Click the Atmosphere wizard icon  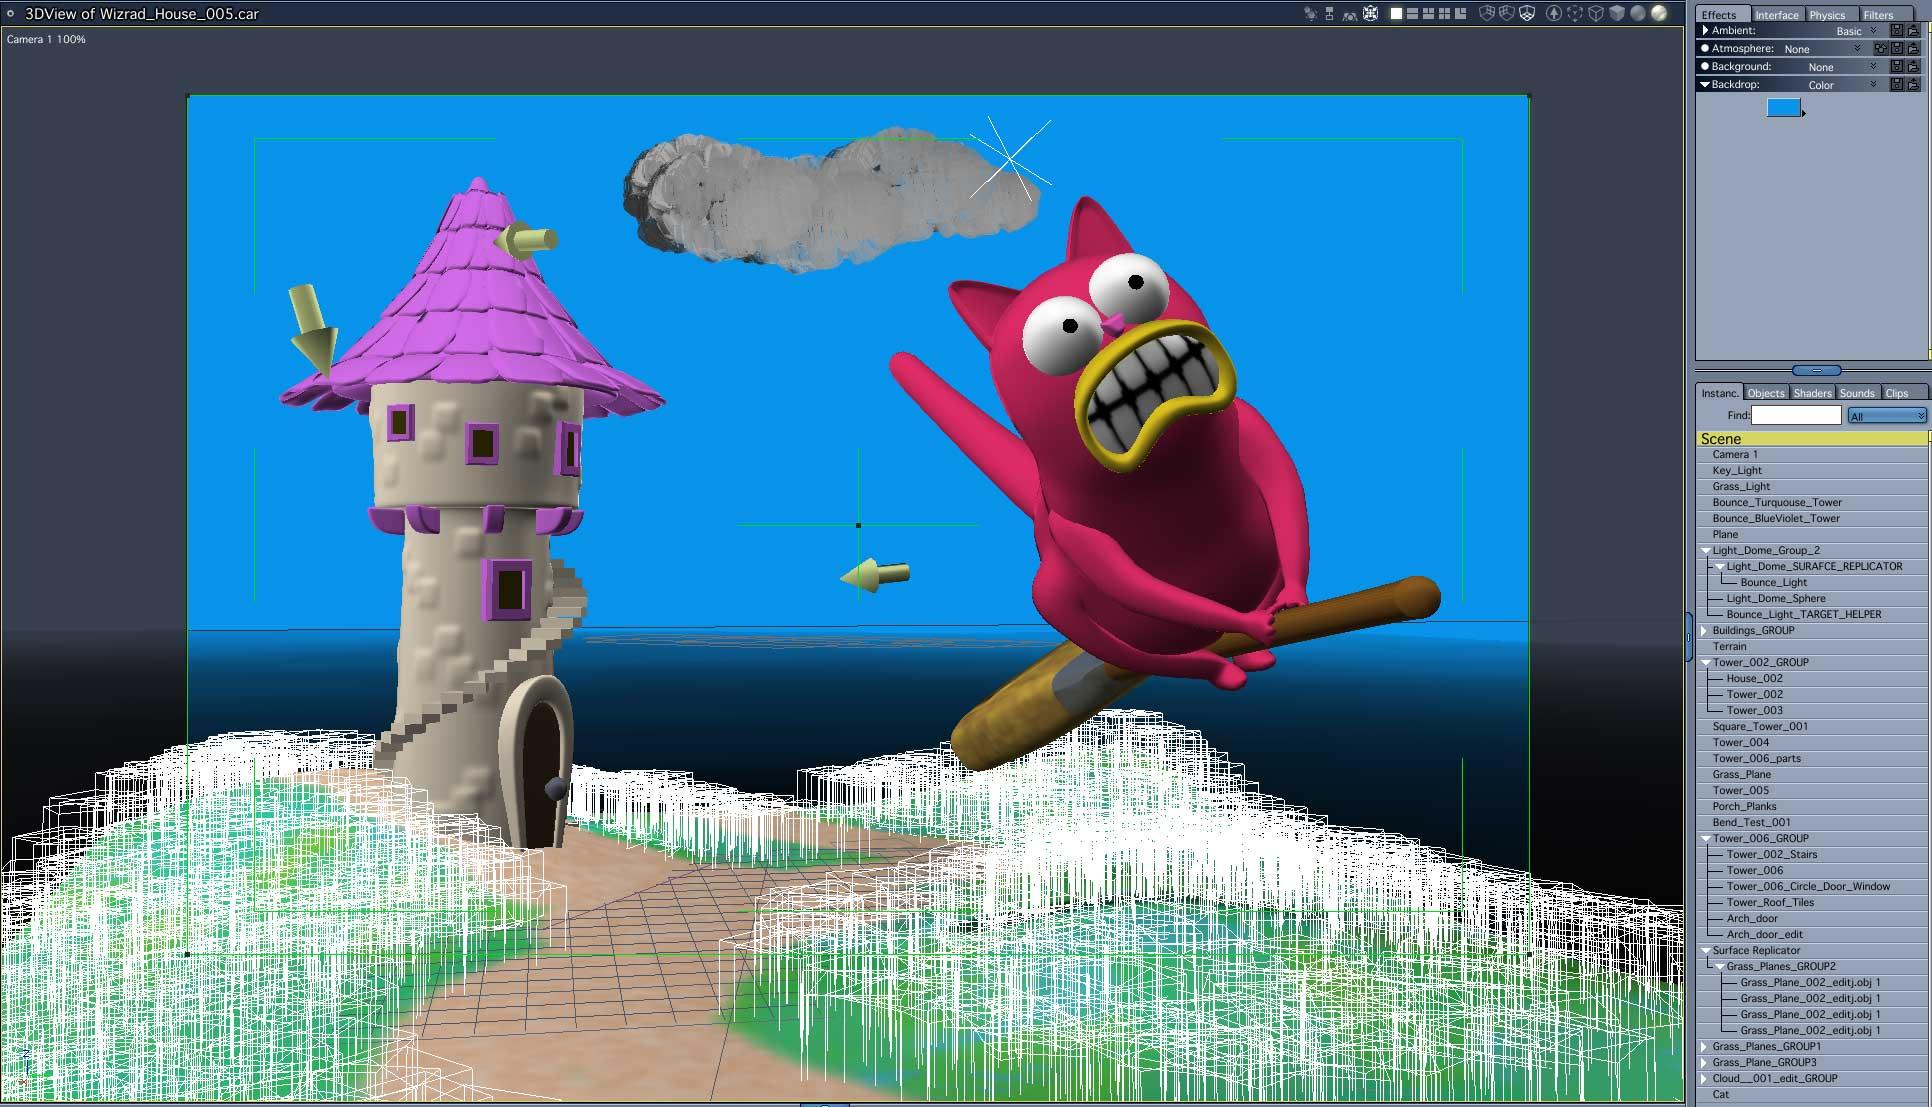1880,49
